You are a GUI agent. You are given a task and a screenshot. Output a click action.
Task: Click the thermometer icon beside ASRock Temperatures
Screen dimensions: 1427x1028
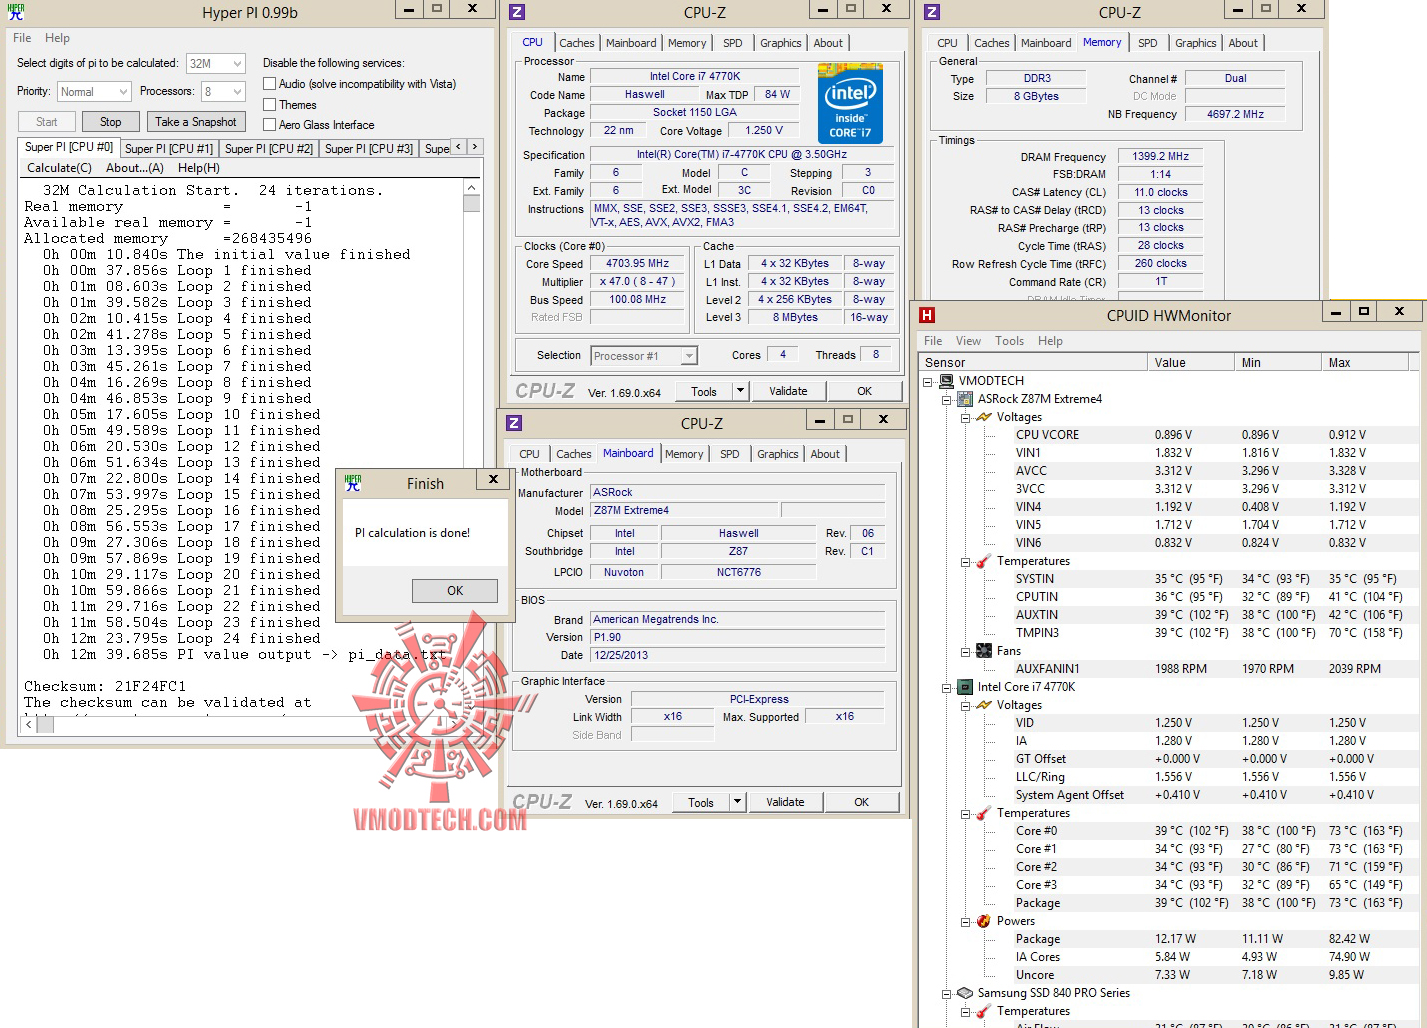click(x=984, y=561)
